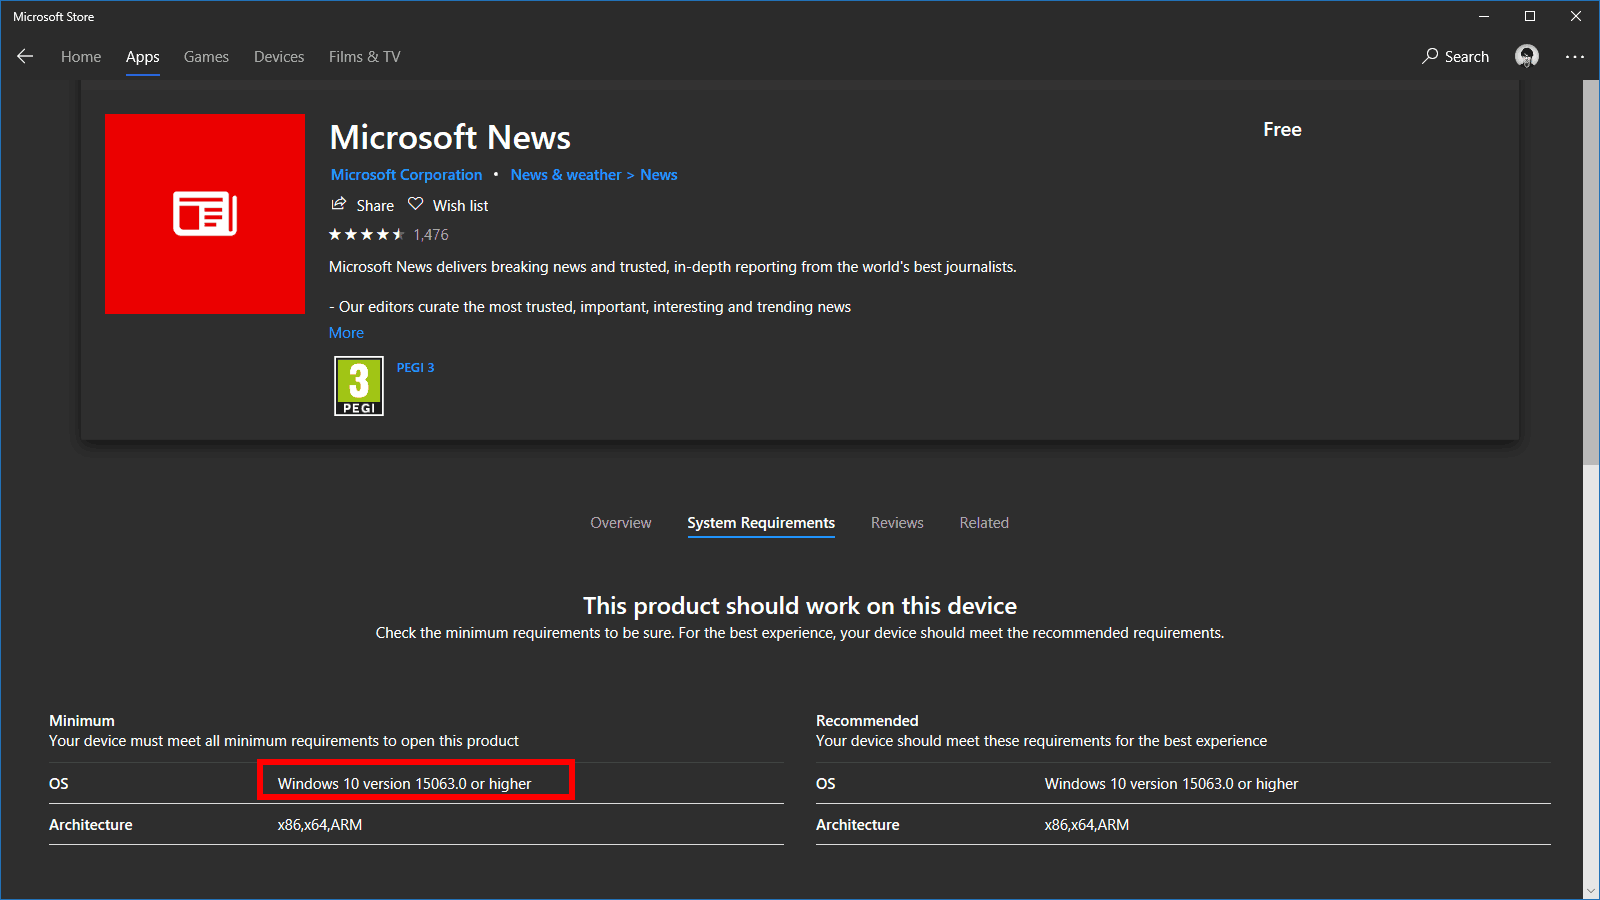Screen dimensions: 1600x900
Task: Click the Minimum OS requirement value
Action: [x=404, y=784]
